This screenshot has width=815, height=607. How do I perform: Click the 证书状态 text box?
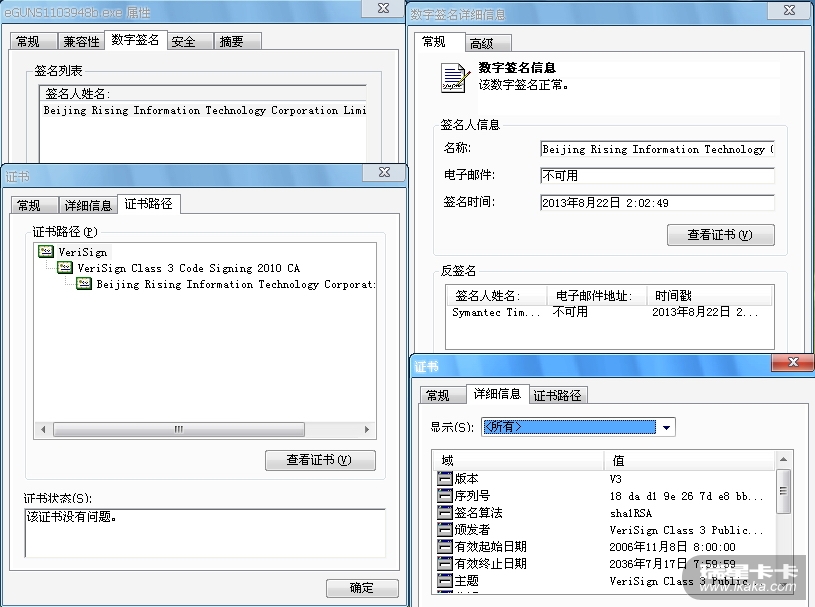coord(205,533)
